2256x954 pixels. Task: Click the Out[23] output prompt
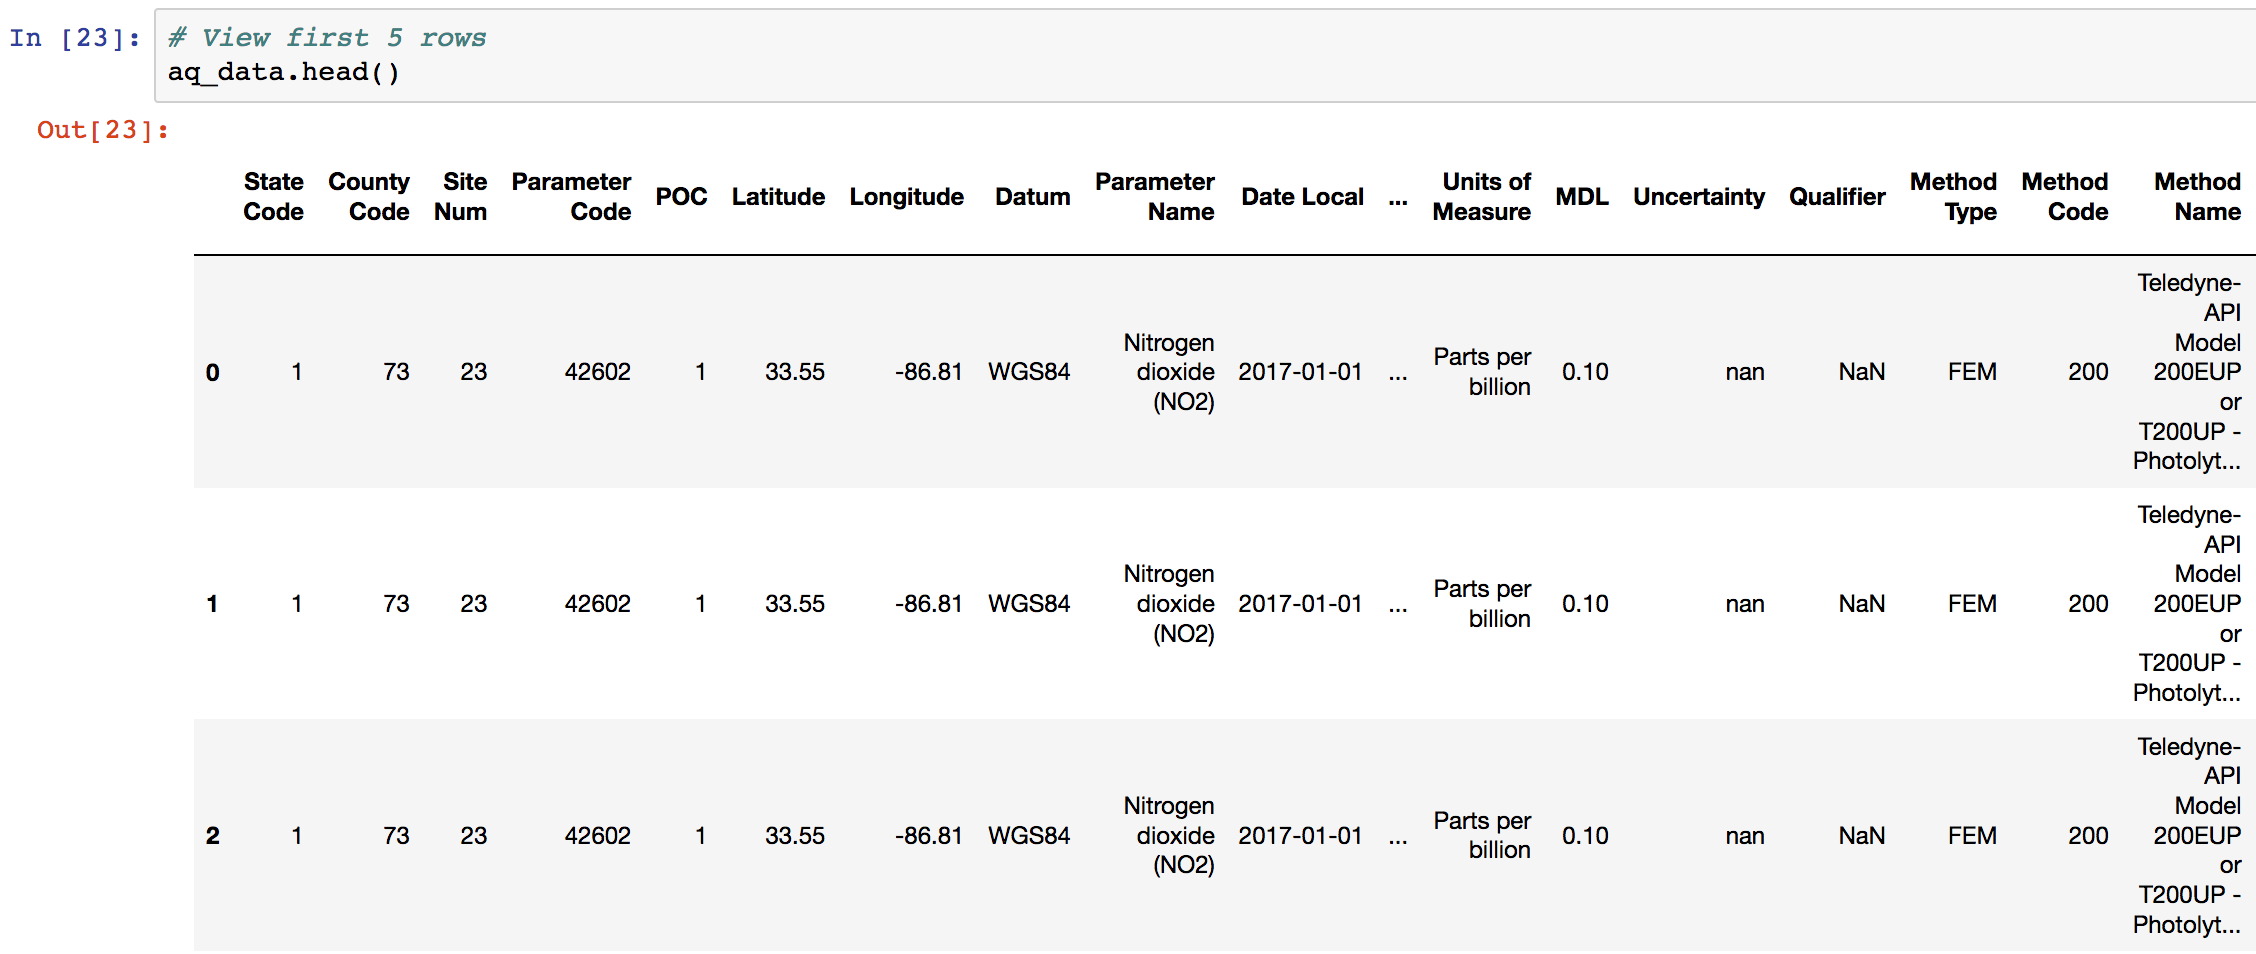coord(103,130)
